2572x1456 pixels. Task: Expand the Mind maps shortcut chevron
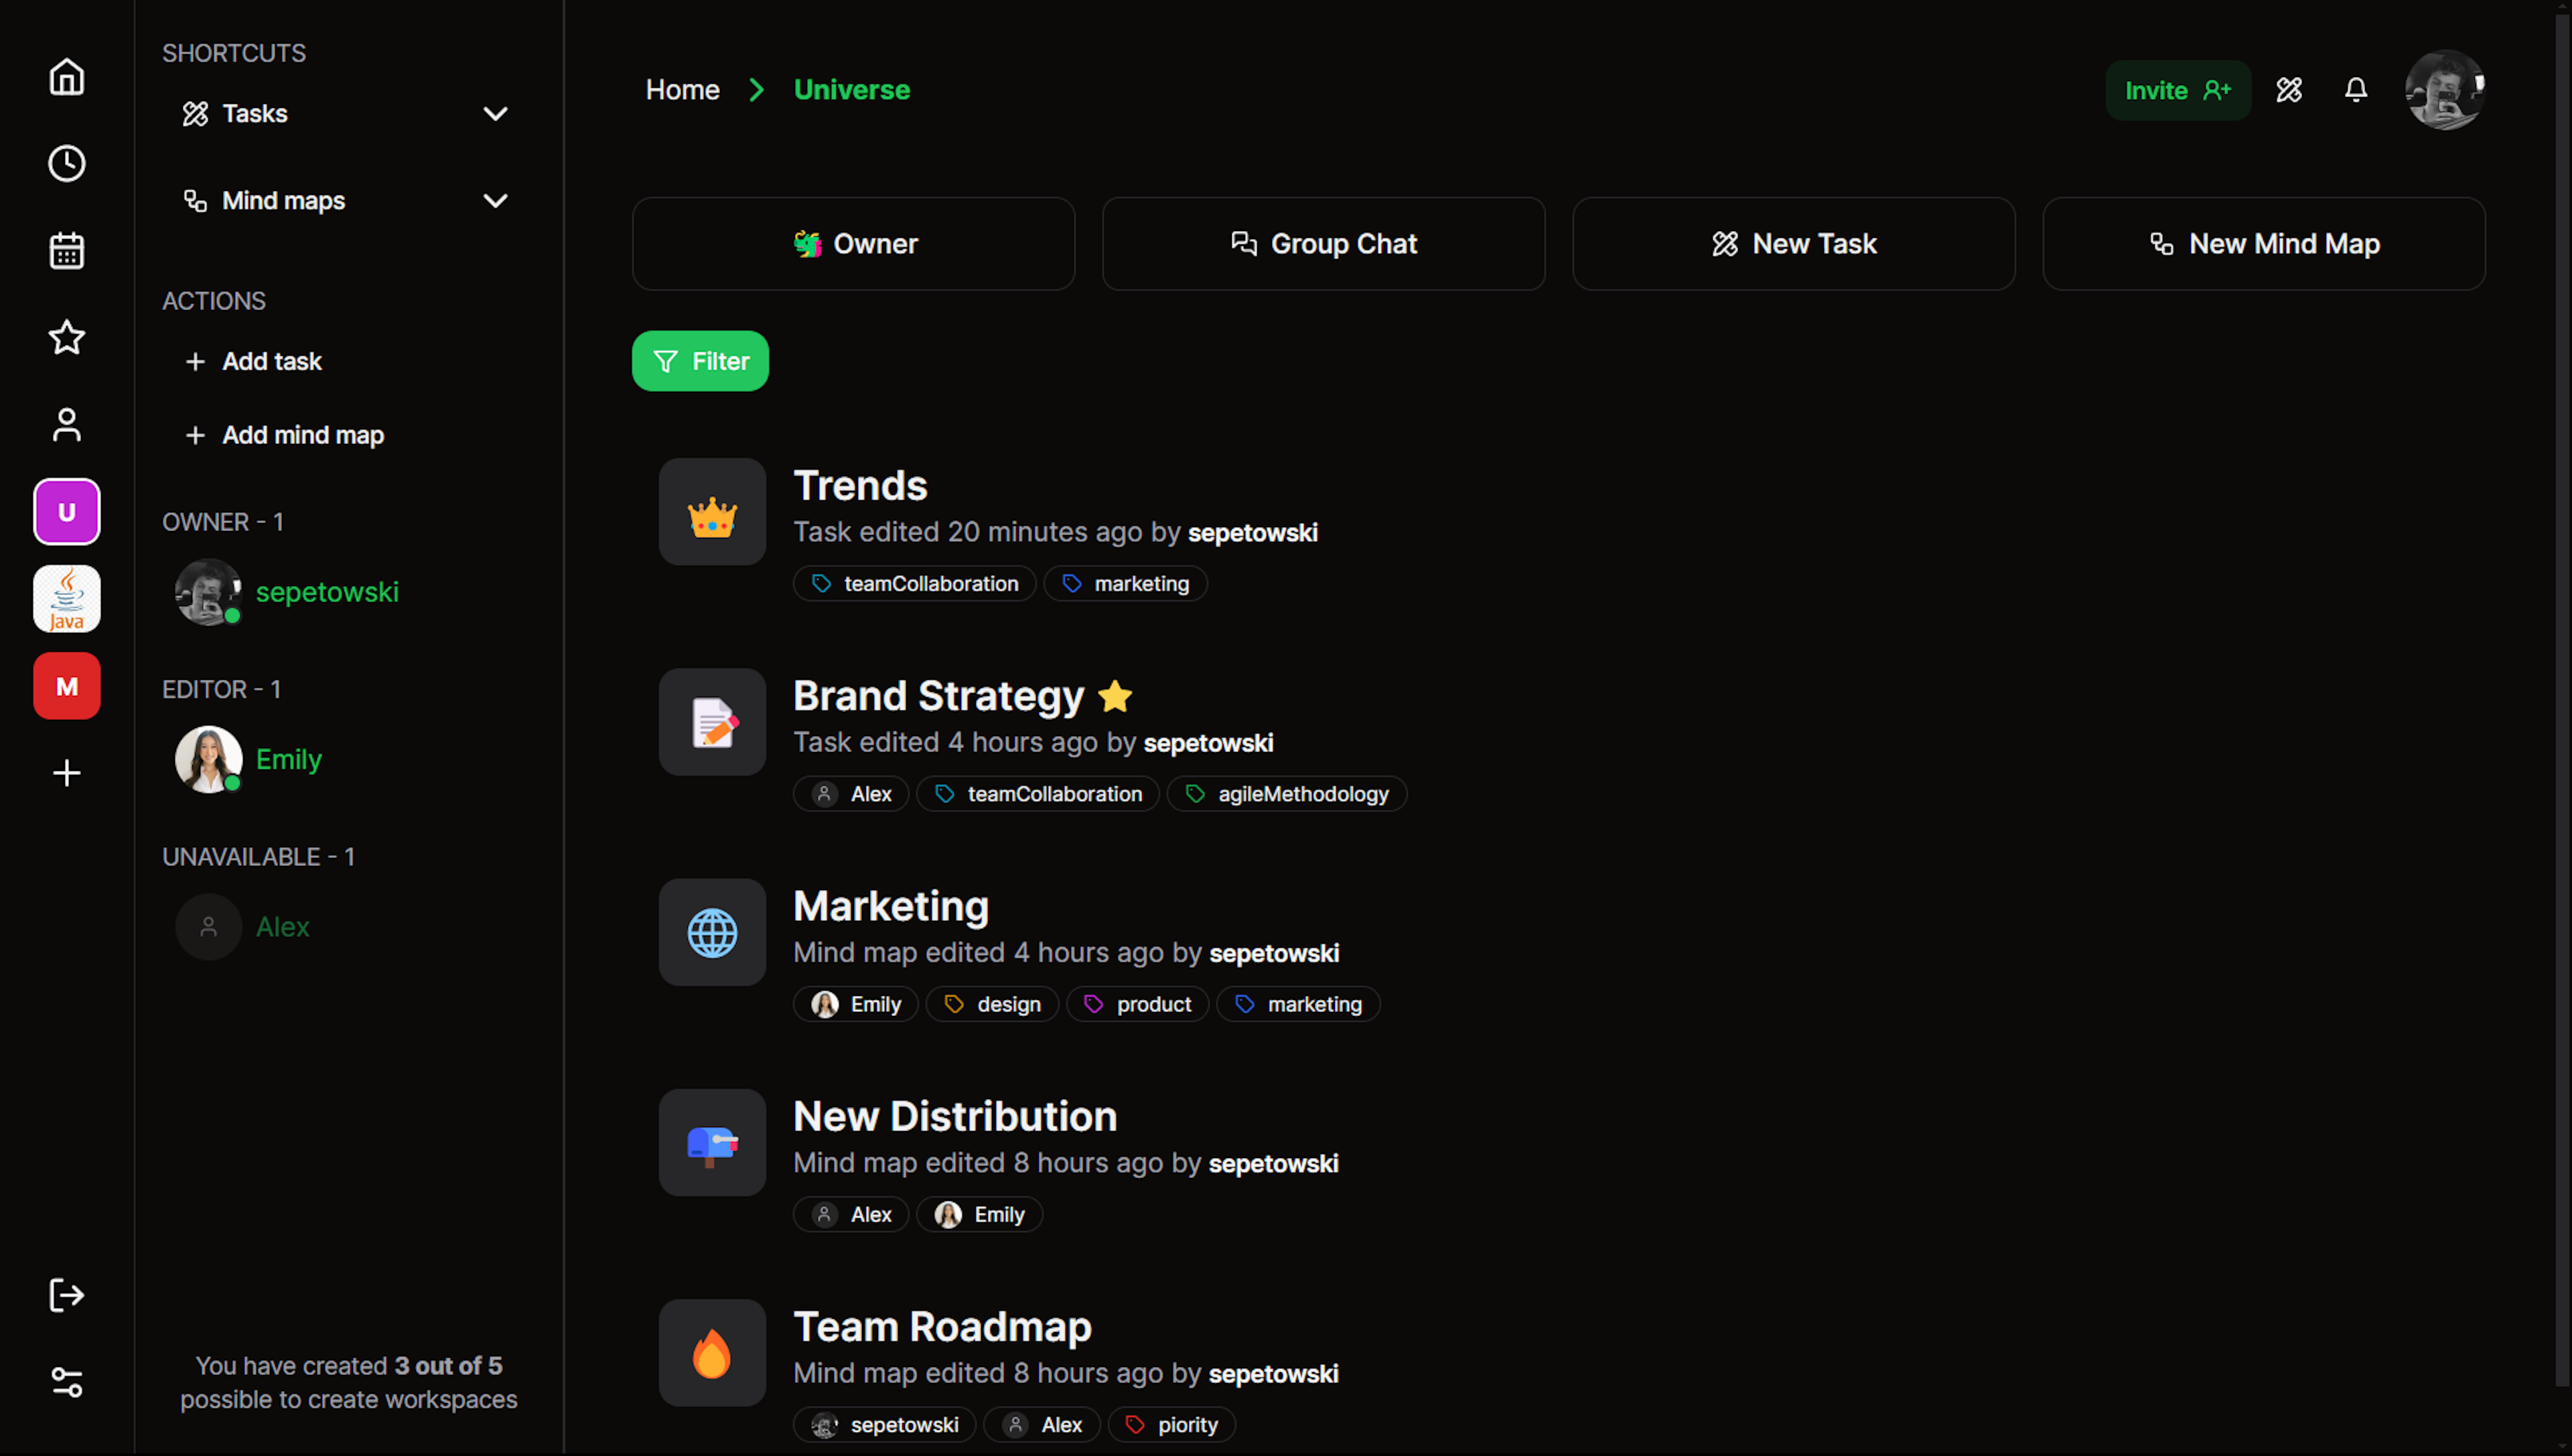(495, 201)
